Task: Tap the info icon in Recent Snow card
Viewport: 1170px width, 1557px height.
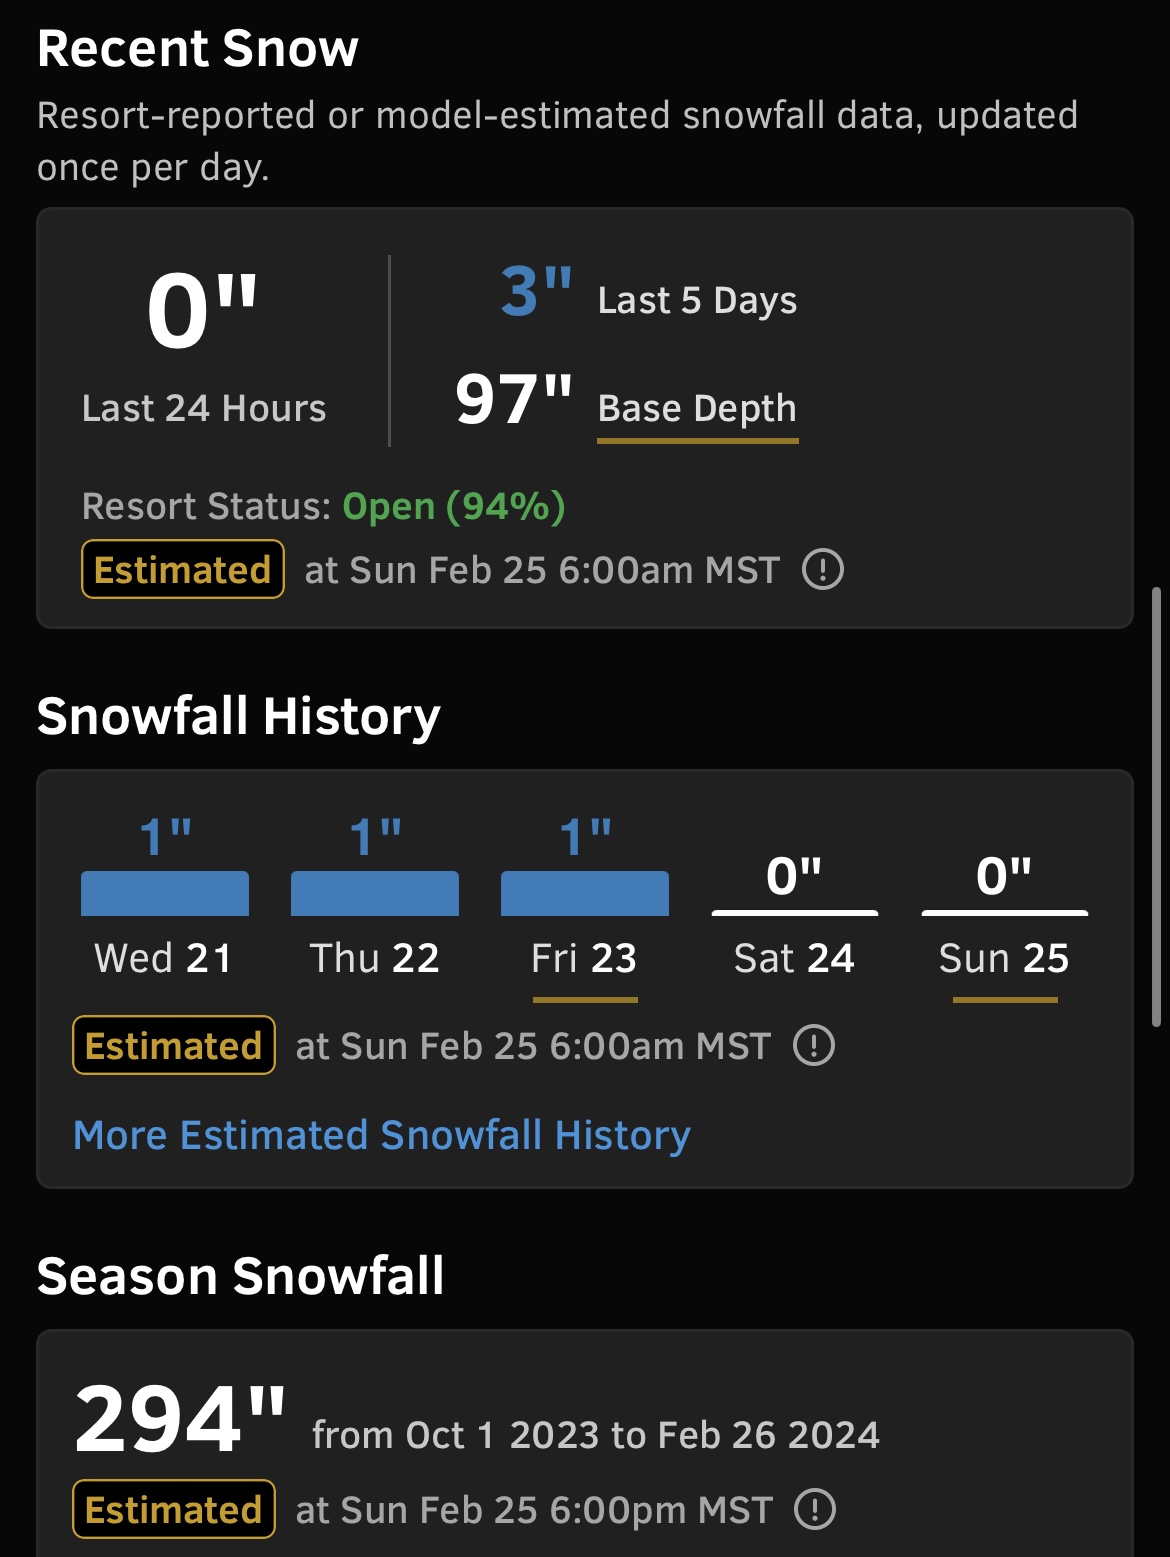Action: (x=823, y=570)
